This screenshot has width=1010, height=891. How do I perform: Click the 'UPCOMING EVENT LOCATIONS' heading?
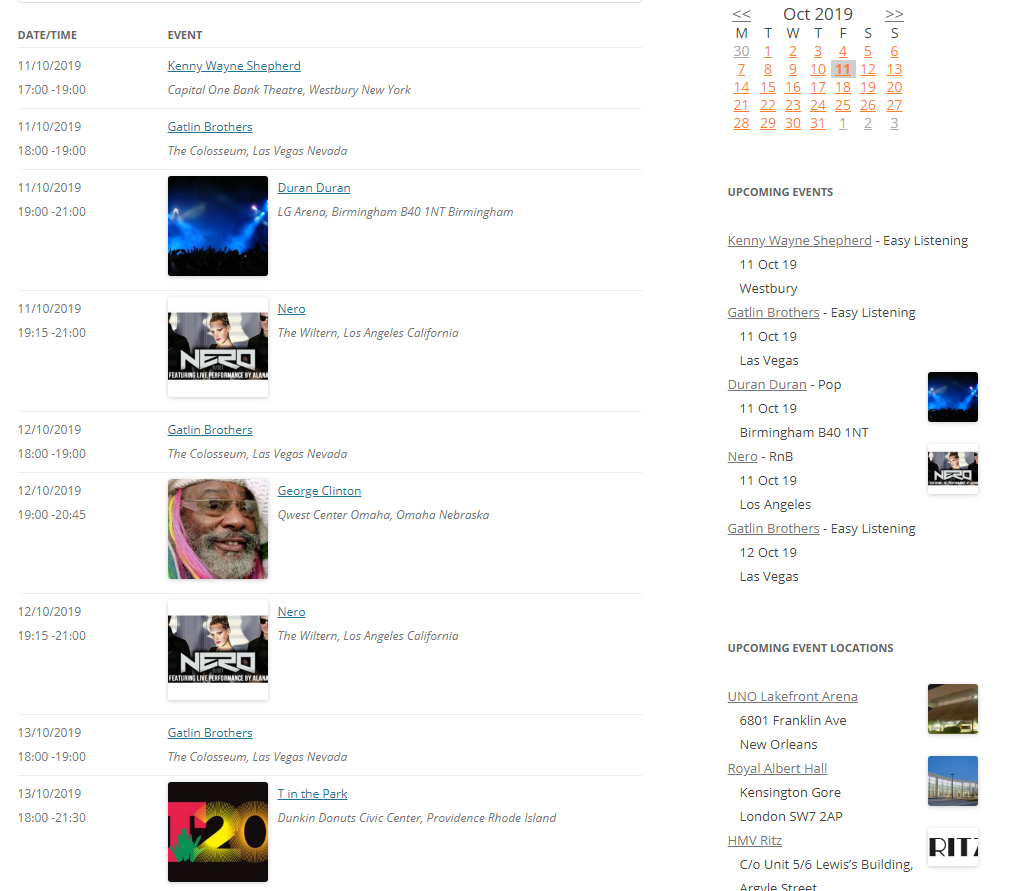(x=810, y=649)
